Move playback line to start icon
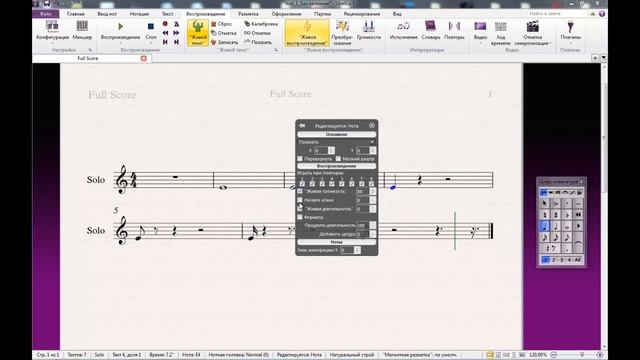Screen dimensions: 640x360 (x=165, y=42)
